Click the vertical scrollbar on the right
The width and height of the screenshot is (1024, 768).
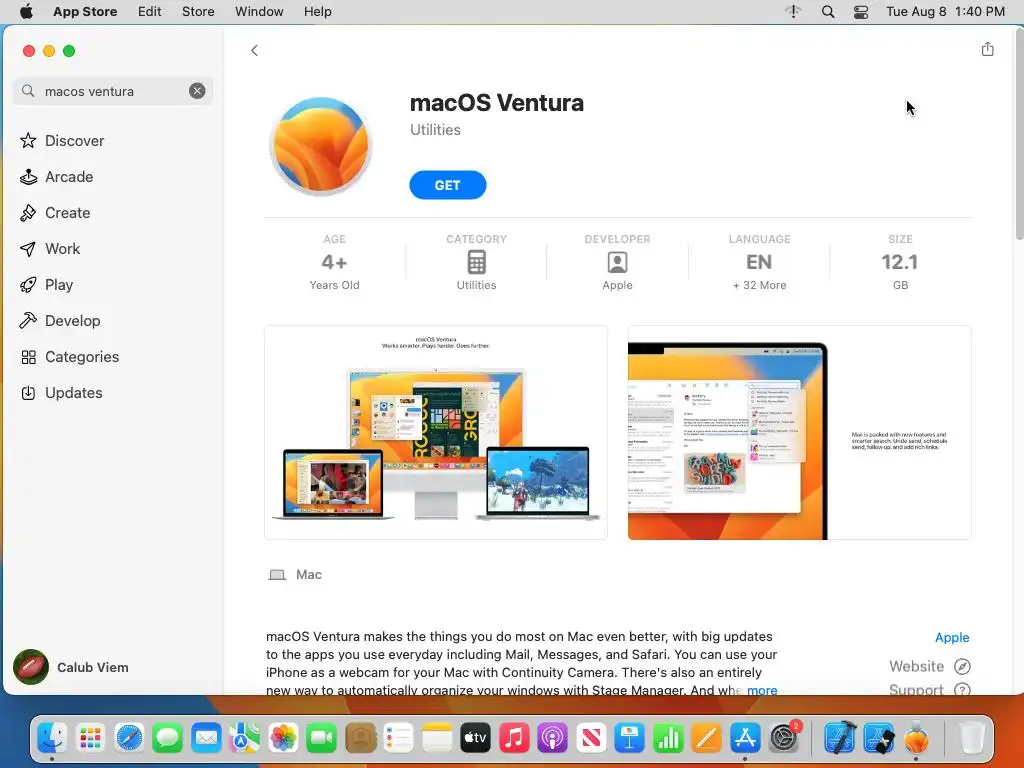point(1019,134)
